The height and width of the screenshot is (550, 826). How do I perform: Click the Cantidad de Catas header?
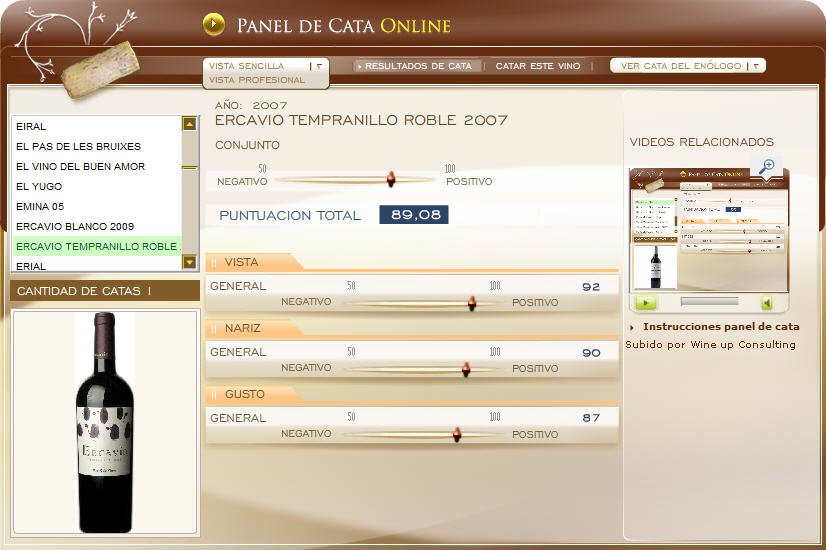(x=104, y=291)
